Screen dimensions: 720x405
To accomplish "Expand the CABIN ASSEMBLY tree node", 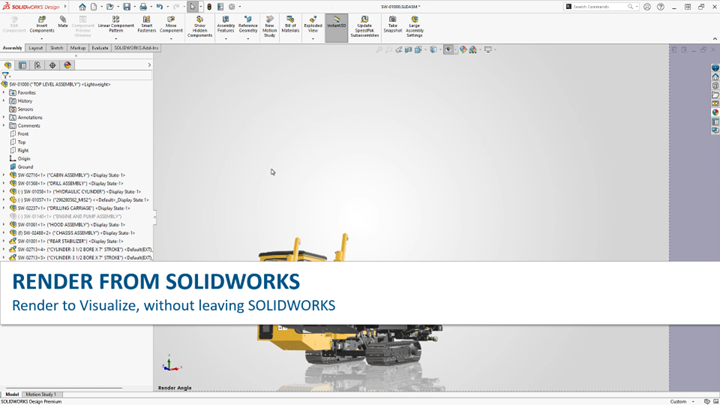I will pos(4,175).
